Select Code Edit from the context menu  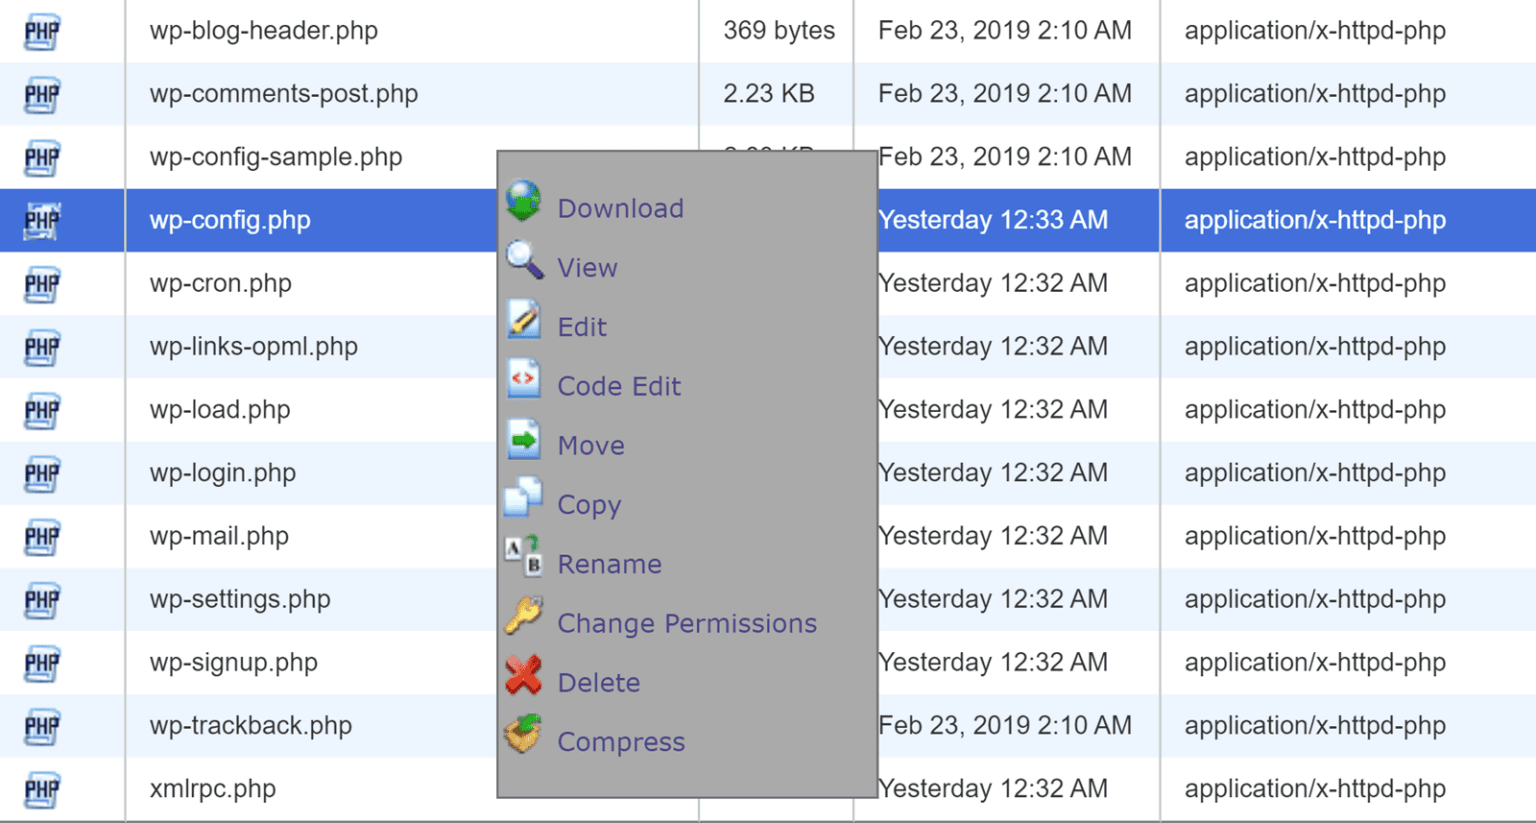coord(619,385)
